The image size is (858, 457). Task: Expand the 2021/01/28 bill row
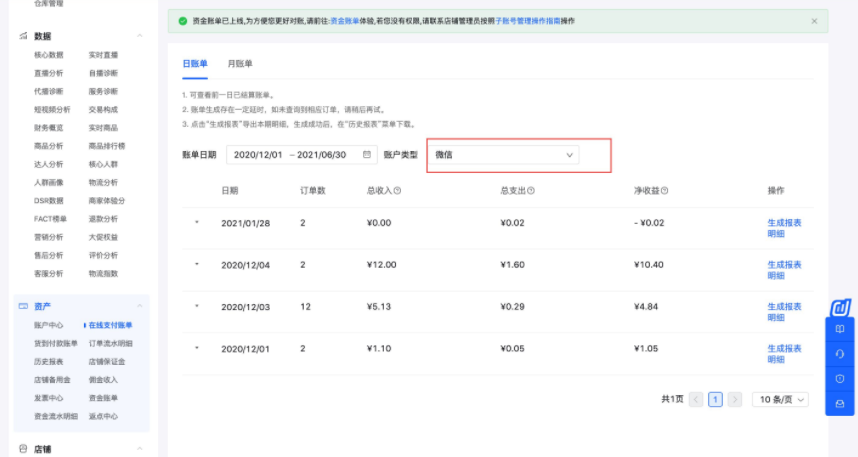[197, 222]
